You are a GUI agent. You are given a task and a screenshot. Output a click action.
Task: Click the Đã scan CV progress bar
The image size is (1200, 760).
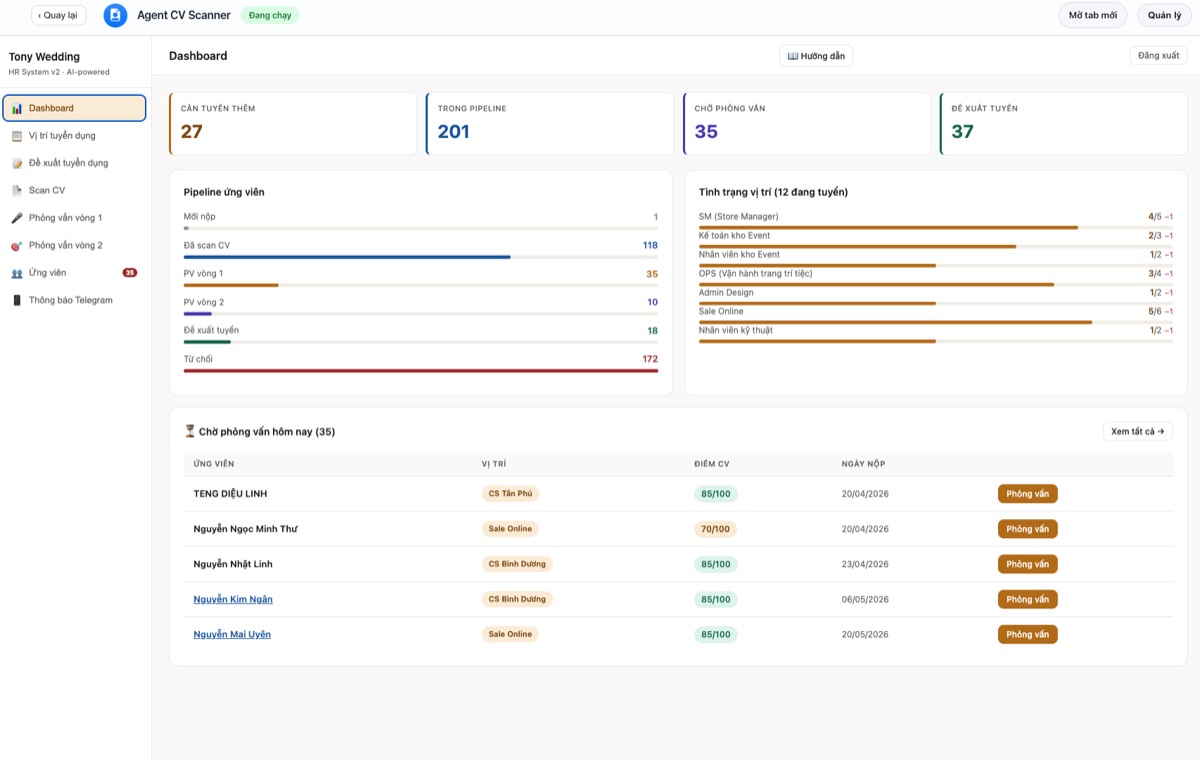pyautogui.click(x=421, y=257)
